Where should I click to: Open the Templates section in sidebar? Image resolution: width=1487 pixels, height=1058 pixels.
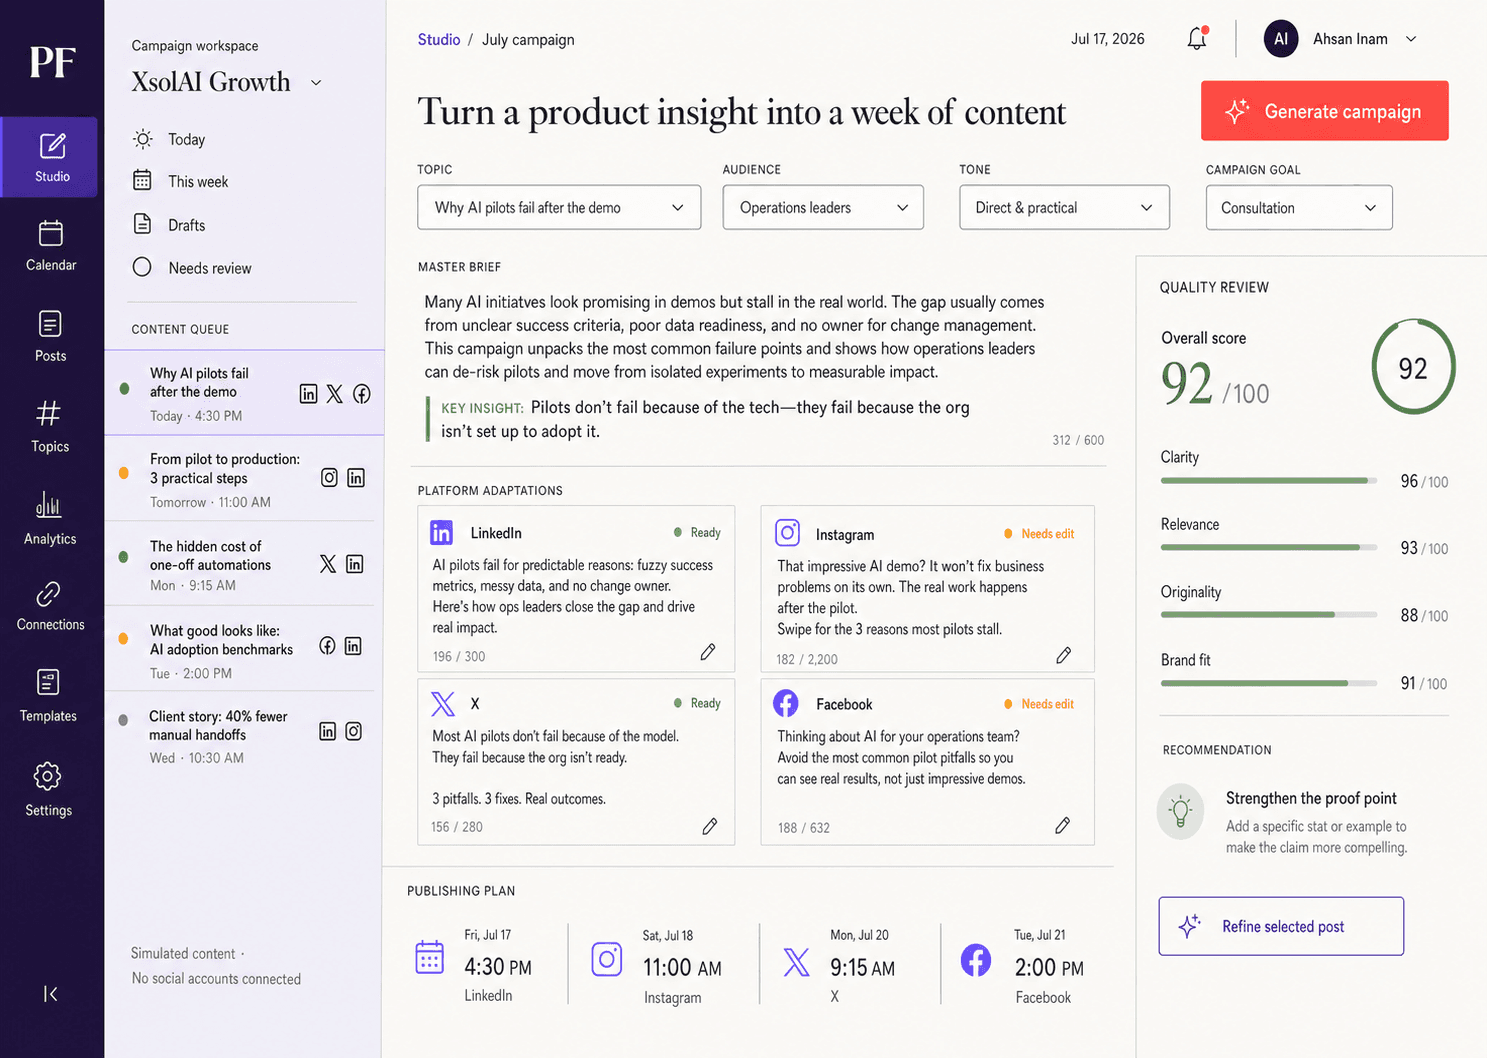pyautogui.click(x=49, y=696)
